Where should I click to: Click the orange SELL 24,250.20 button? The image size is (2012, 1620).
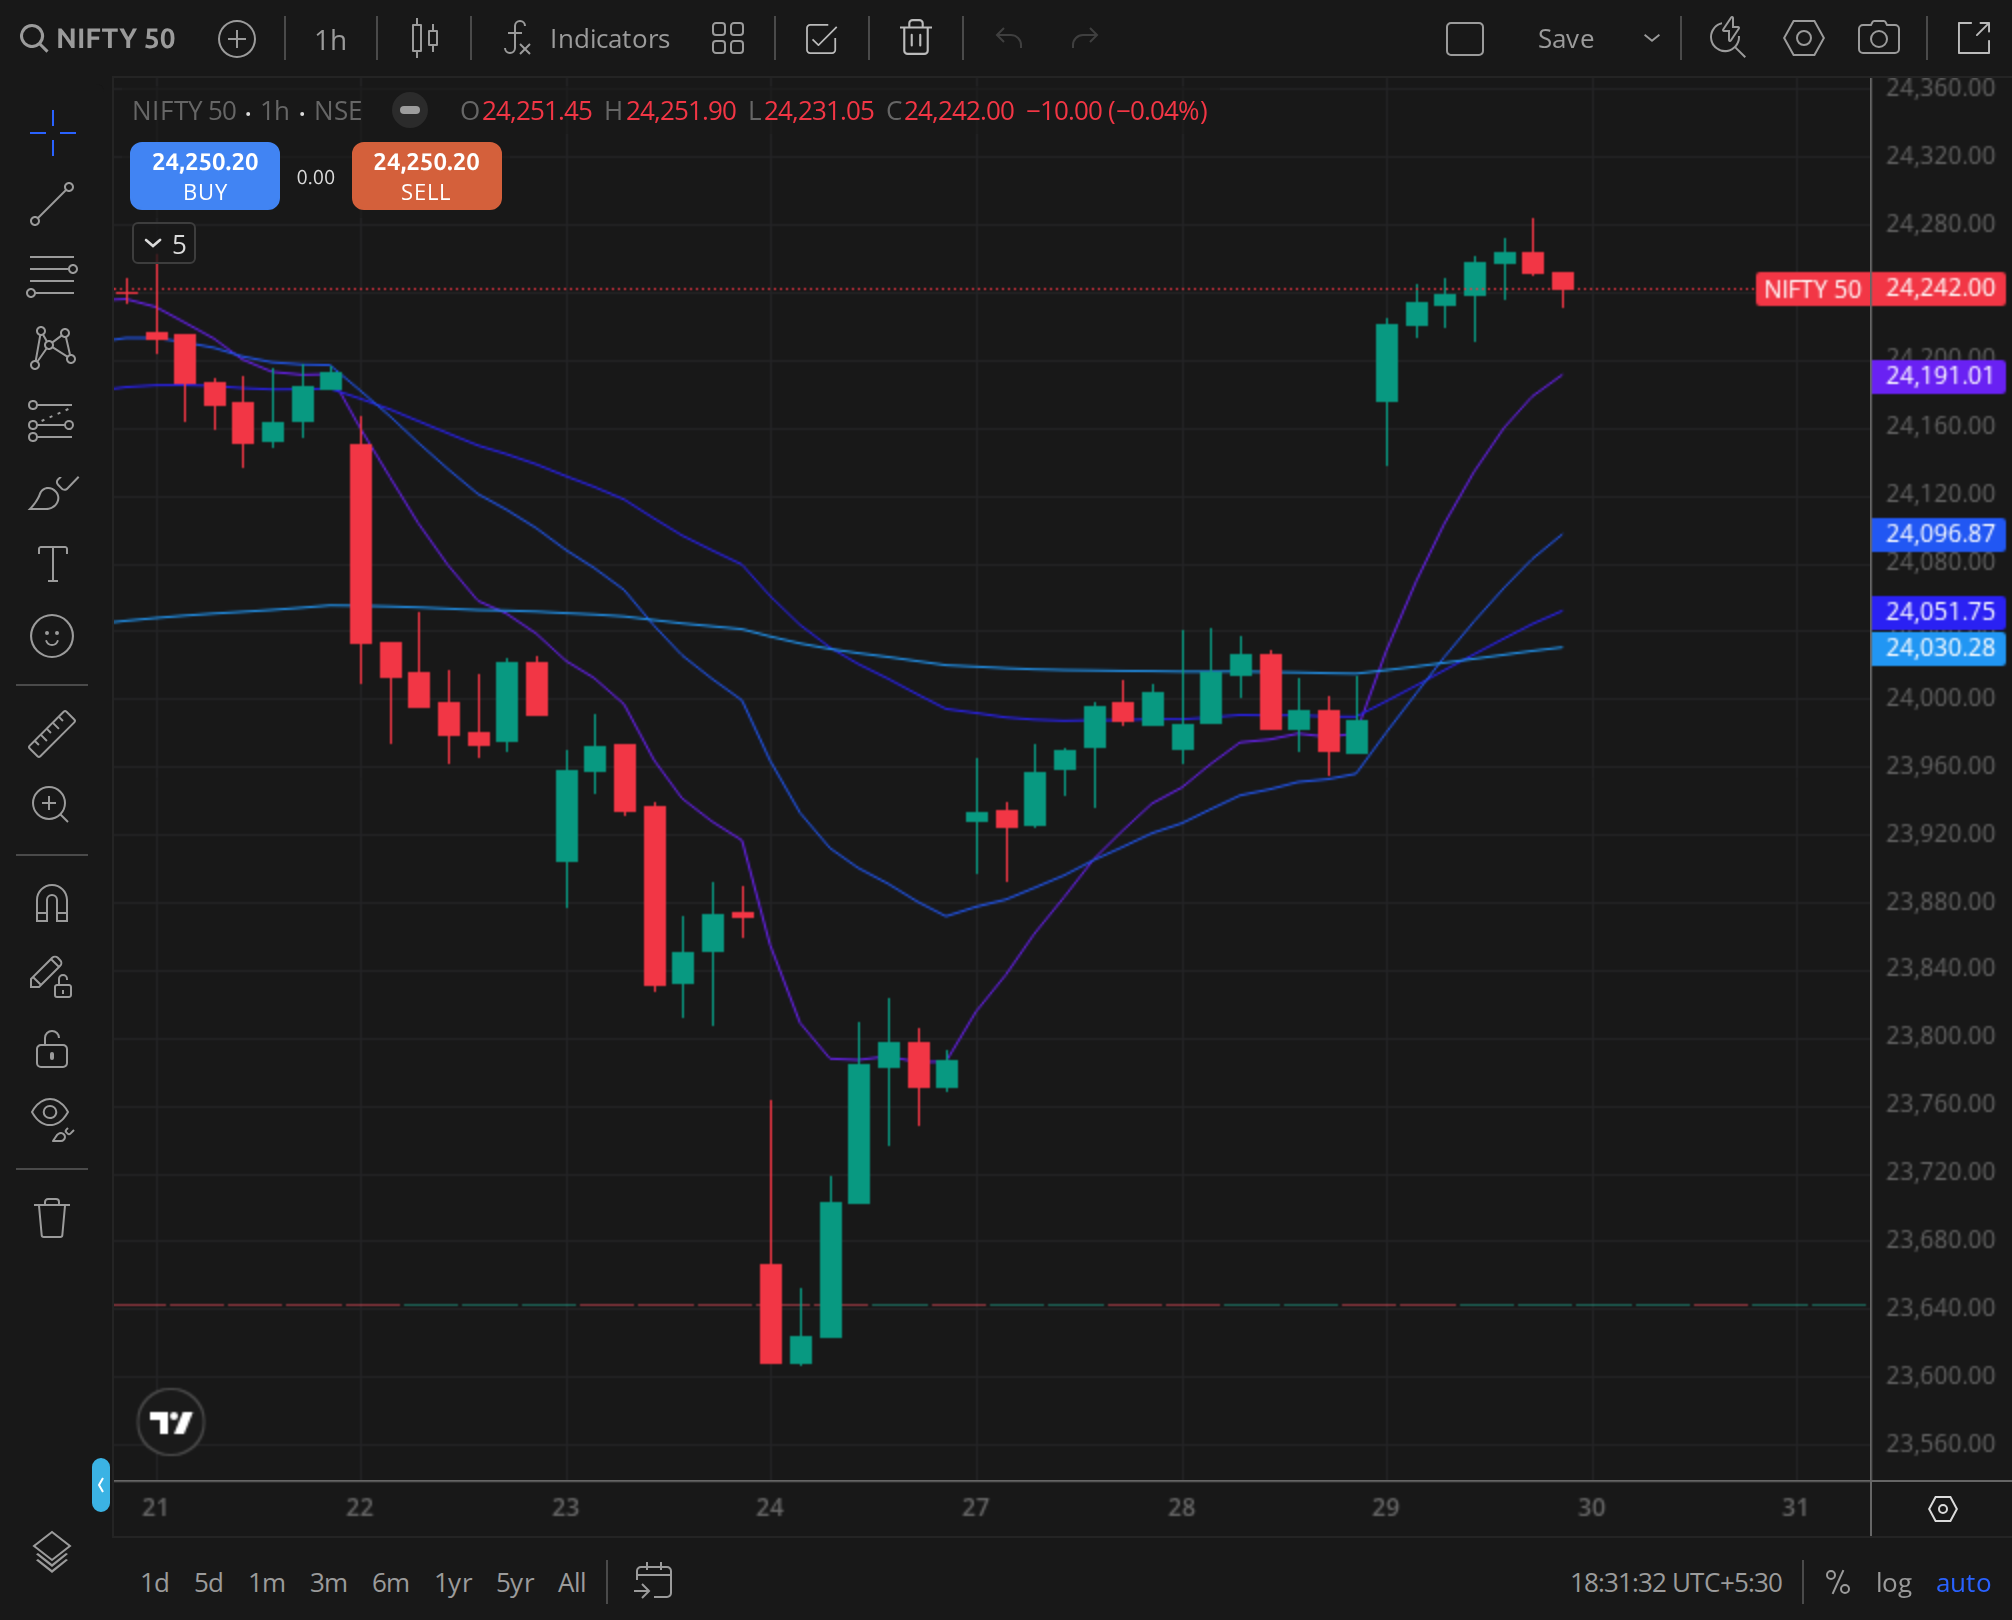point(426,176)
